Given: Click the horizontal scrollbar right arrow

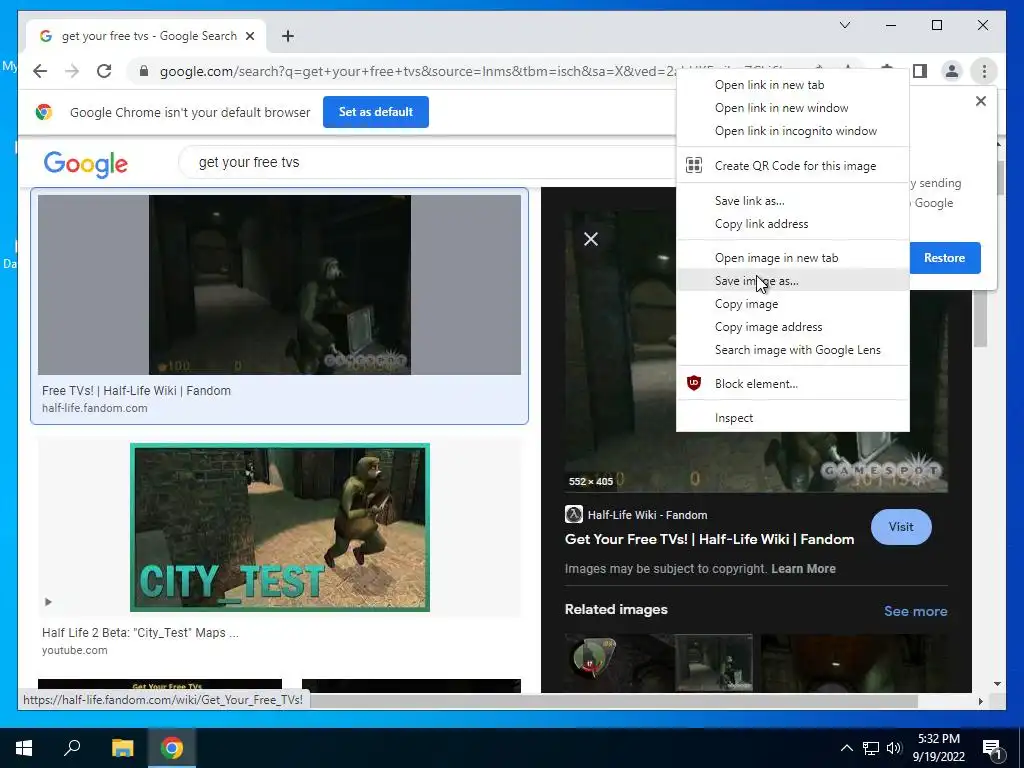Looking at the screenshot, I should [980, 701].
